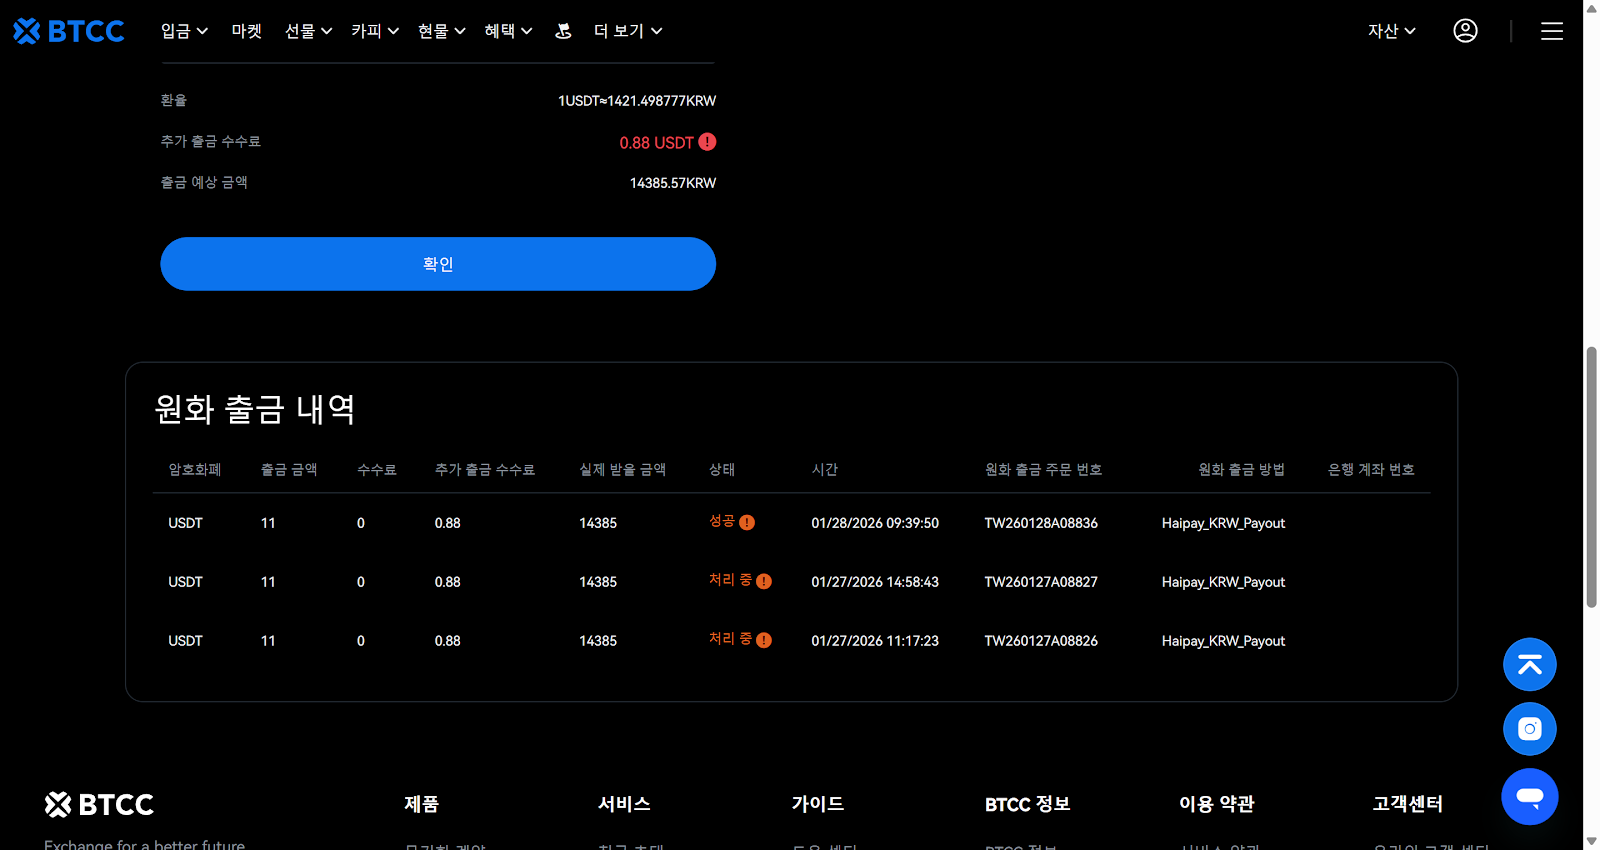
Task: Click info icon beside 성공 status
Action: pyautogui.click(x=747, y=522)
